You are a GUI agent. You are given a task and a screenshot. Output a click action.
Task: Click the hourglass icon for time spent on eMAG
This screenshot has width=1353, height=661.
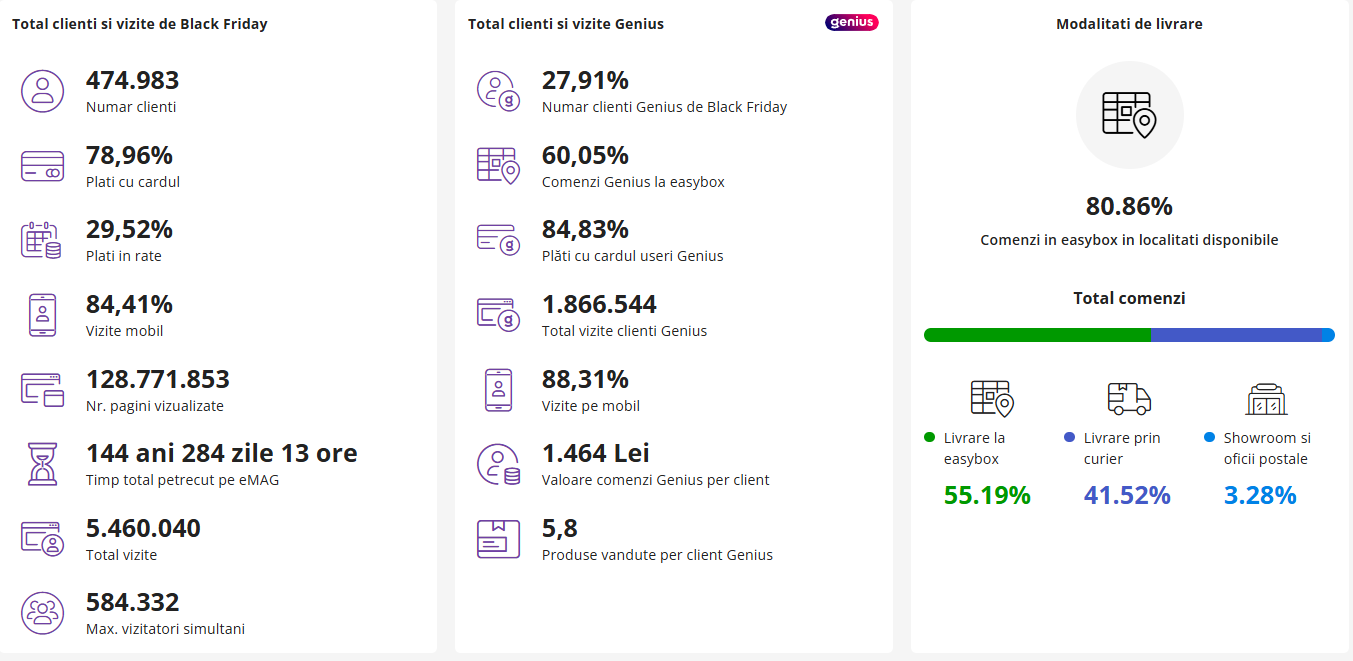click(x=42, y=464)
